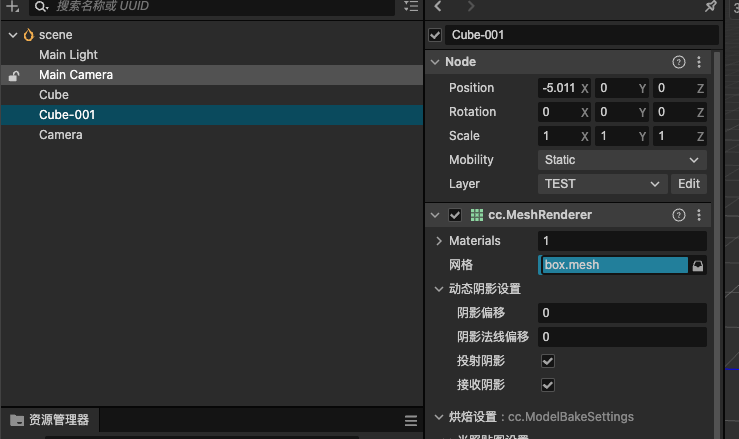This screenshot has height=439, width=739.
Task: Collapse the 烘焙设置 group
Action: pos(439,417)
